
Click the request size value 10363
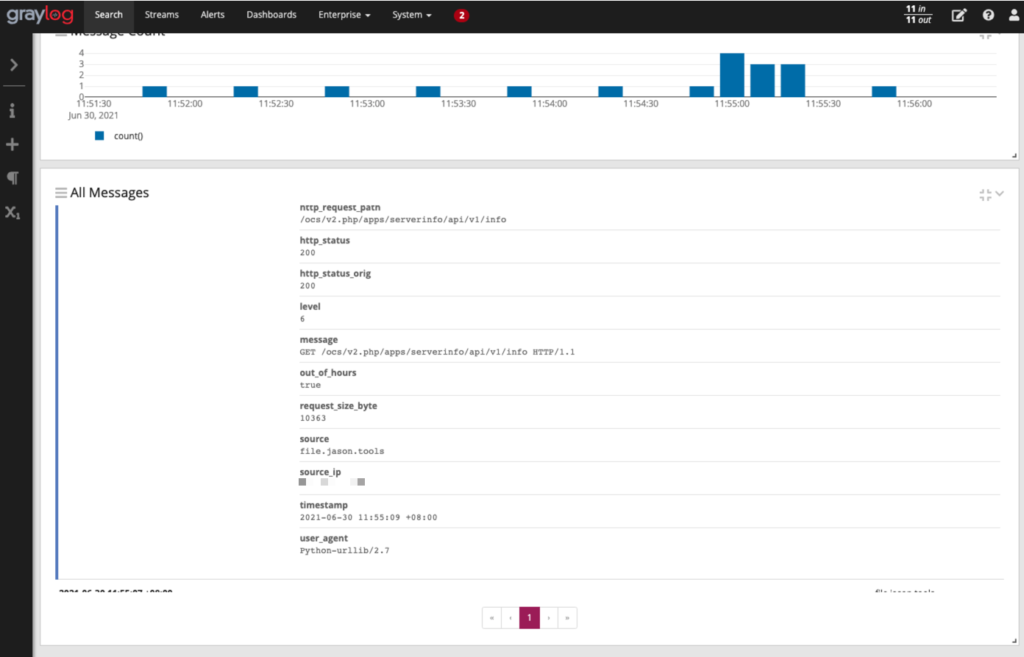click(x=313, y=418)
